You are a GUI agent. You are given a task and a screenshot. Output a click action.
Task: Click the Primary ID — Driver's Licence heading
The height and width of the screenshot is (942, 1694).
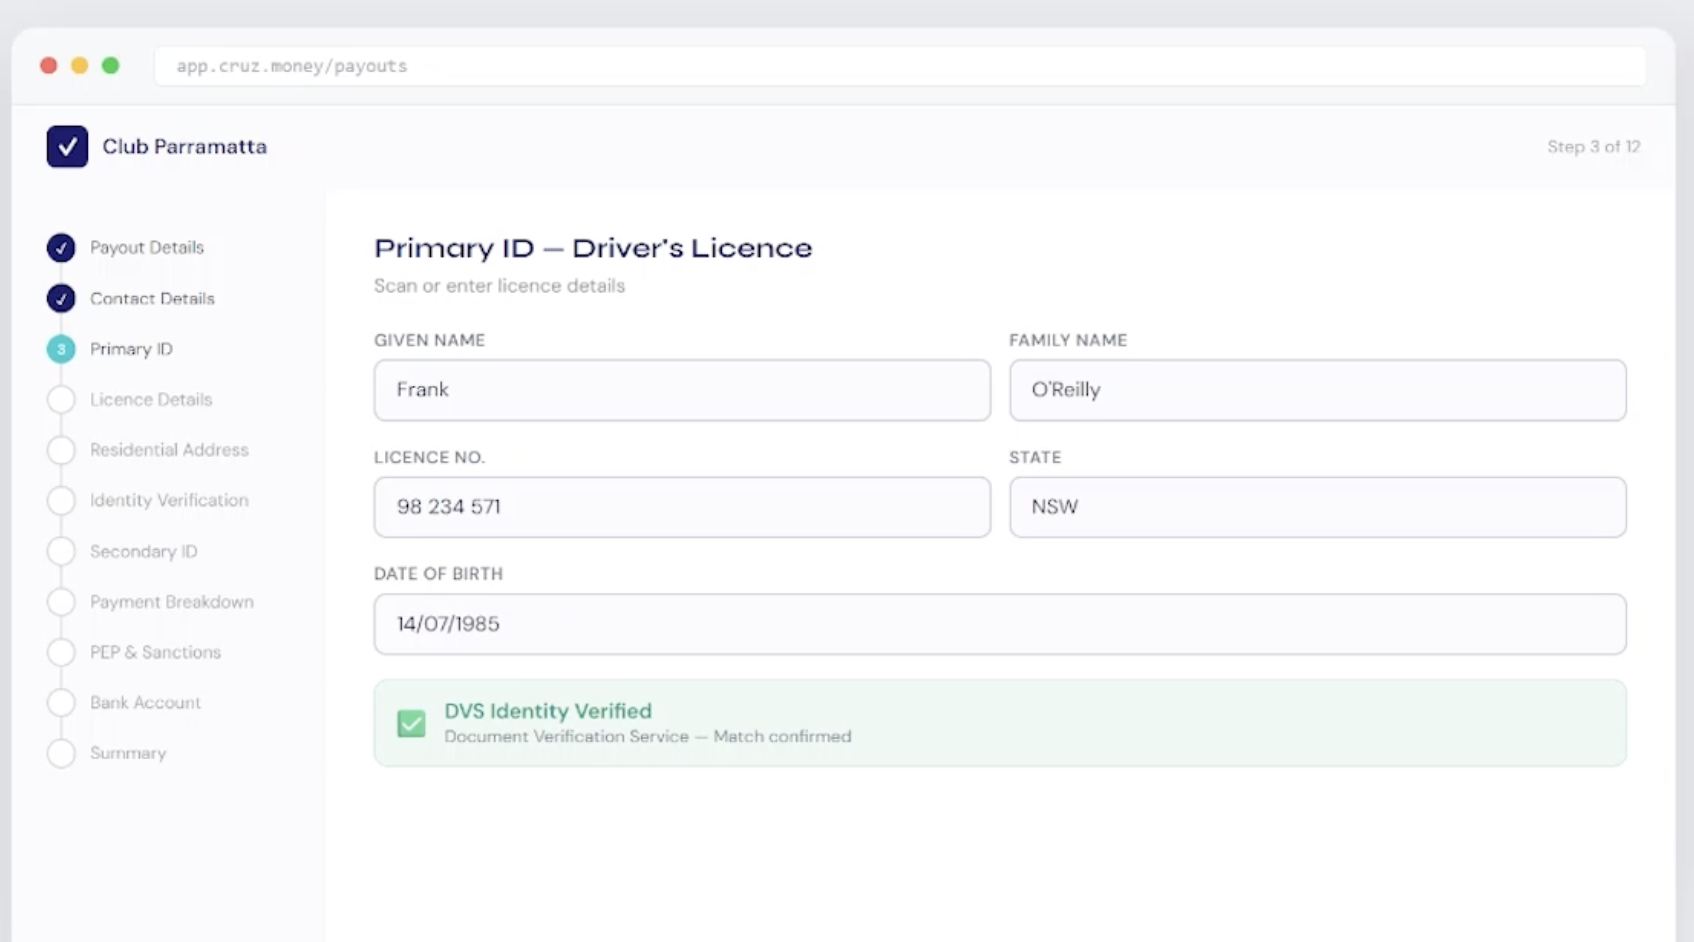point(593,248)
